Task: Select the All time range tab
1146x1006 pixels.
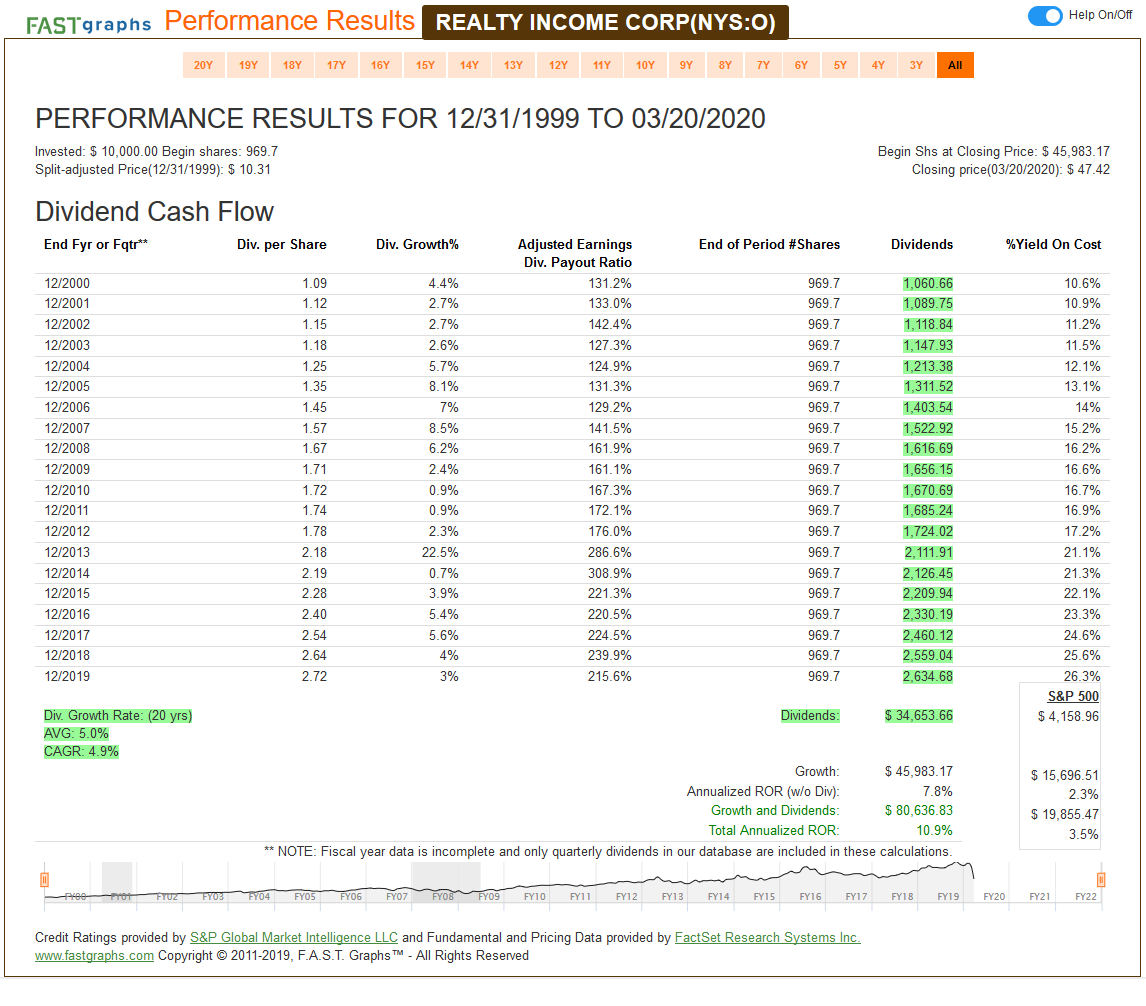Action: (x=955, y=65)
